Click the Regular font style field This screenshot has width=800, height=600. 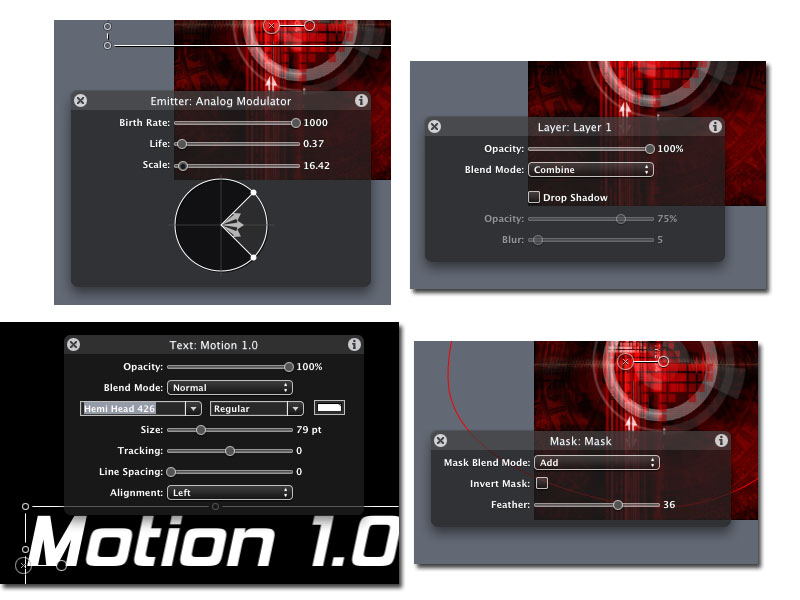(x=249, y=409)
